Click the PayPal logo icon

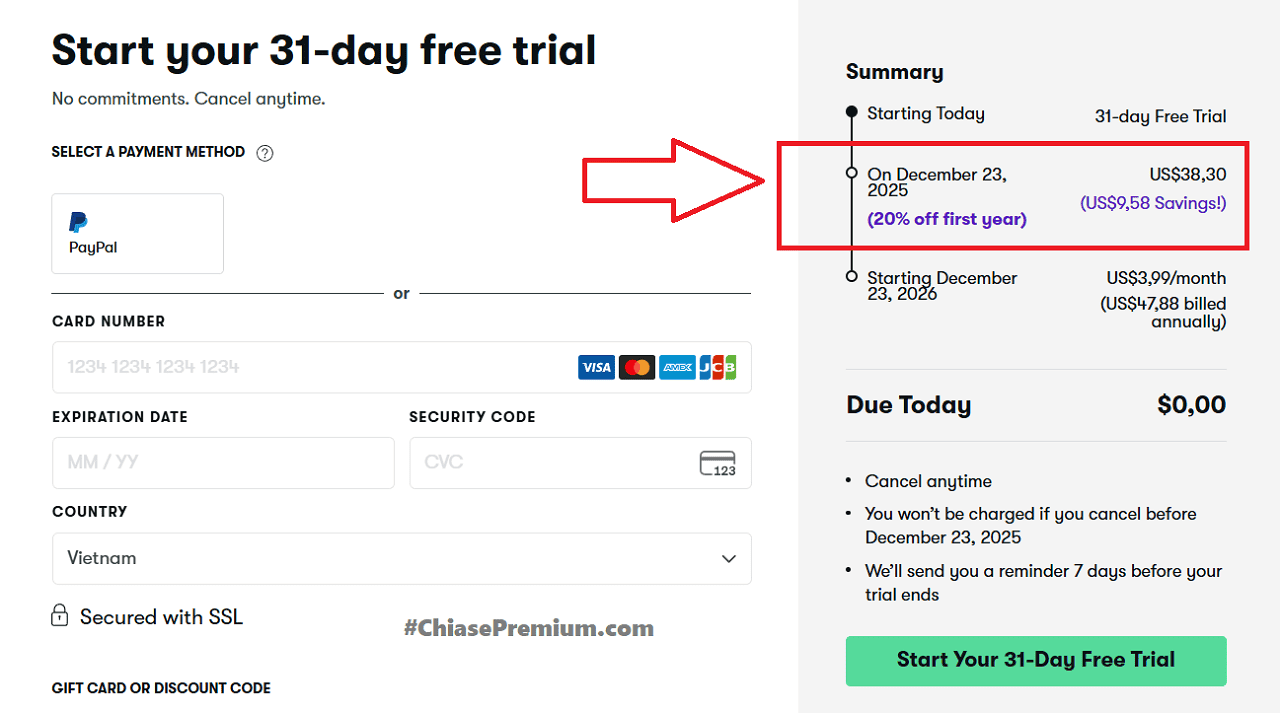click(78, 223)
